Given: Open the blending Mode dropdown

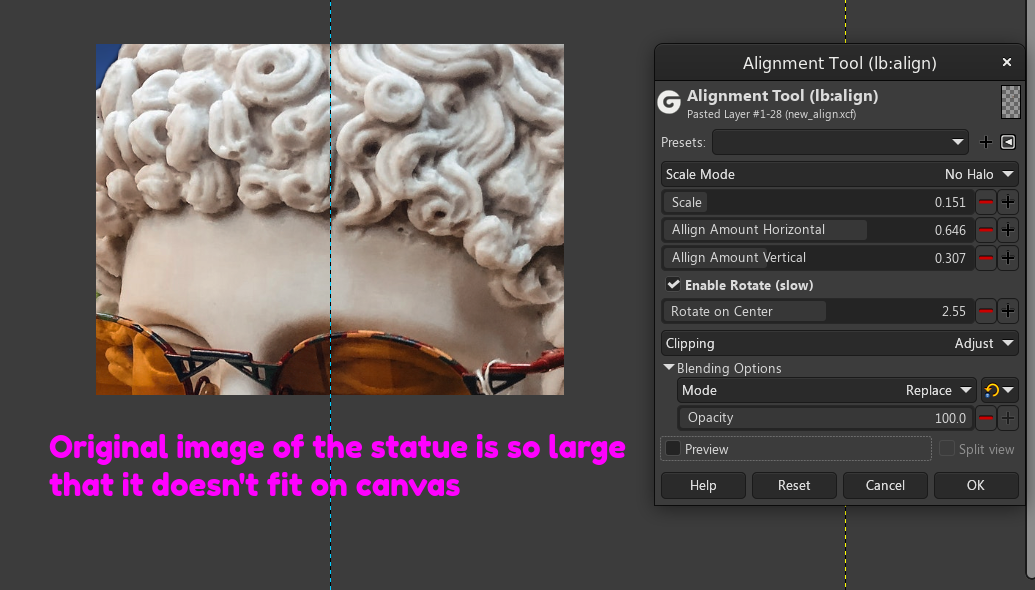Looking at the screenshot, I should [x=826, y=390].
